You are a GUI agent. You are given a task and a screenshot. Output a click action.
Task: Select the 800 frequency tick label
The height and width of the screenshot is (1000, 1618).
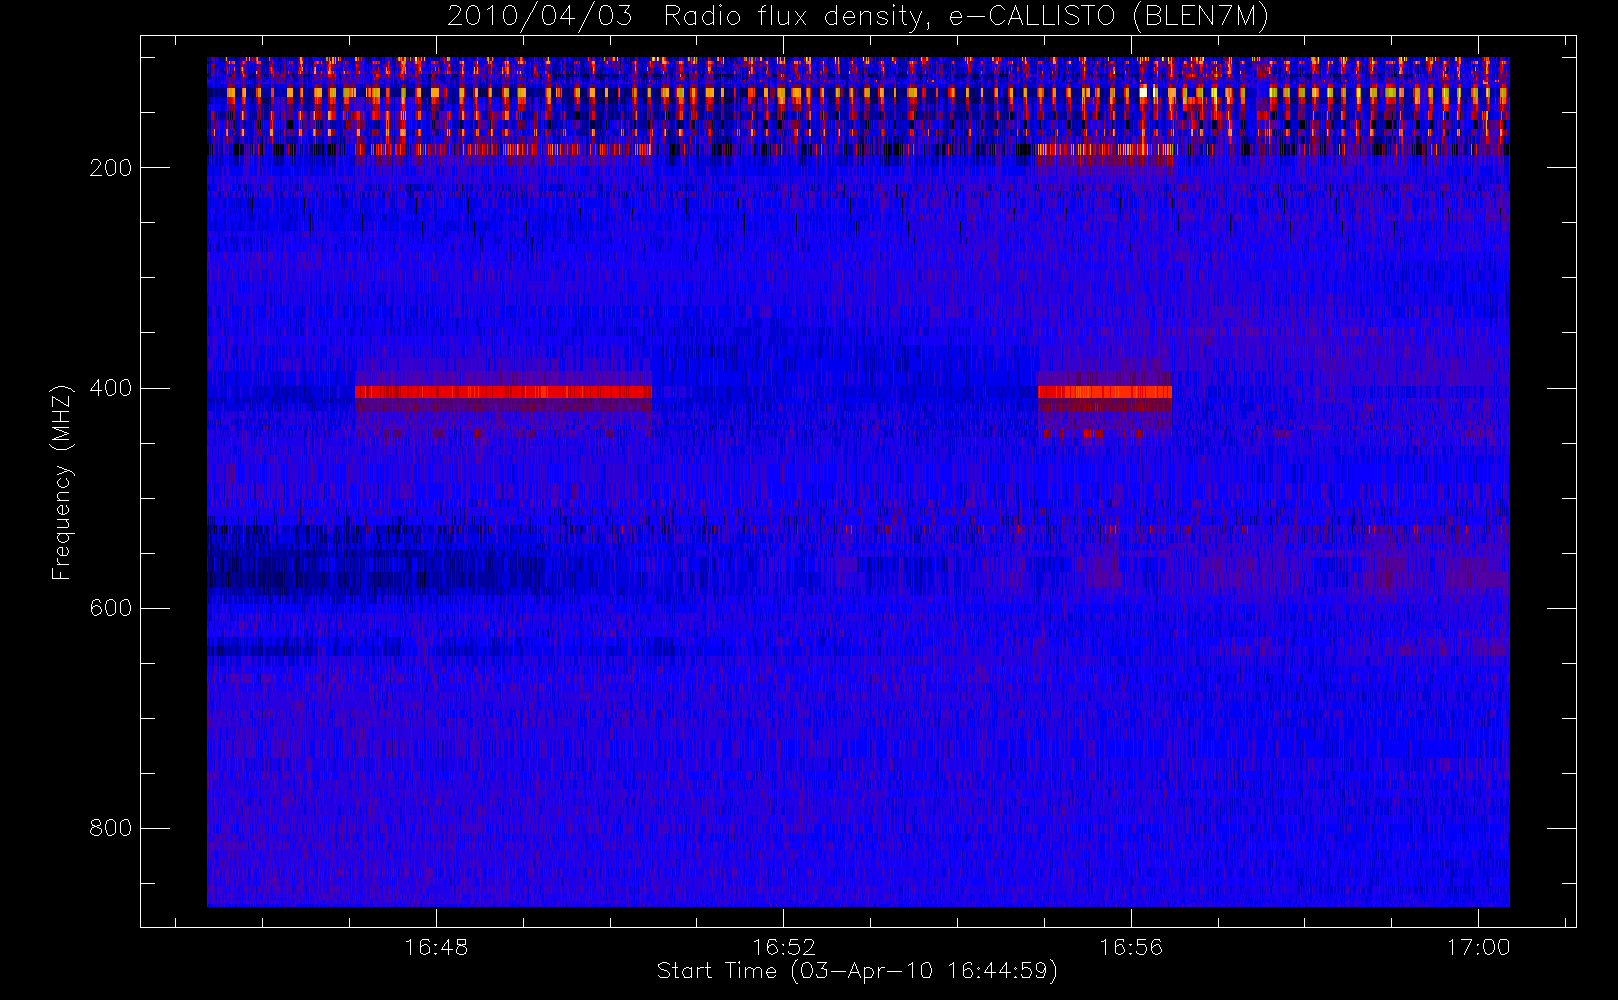[111, 828]
